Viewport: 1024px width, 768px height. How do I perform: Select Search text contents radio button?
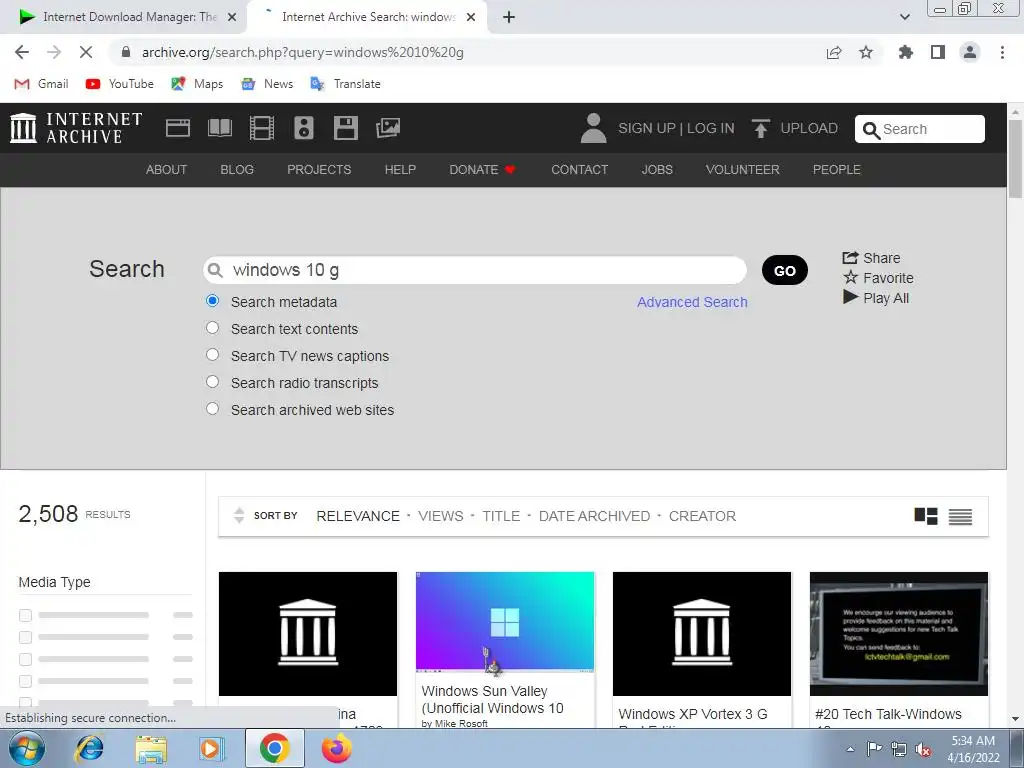pyautogui.click(x=212, y=327)
